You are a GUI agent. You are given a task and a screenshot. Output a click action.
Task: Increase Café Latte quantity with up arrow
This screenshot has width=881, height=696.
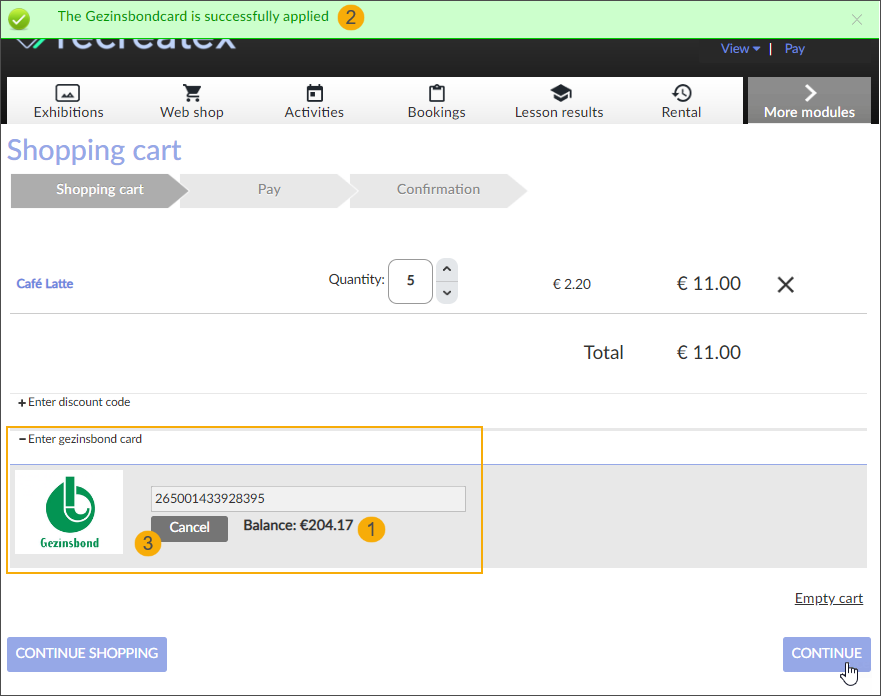pos(448,270)
